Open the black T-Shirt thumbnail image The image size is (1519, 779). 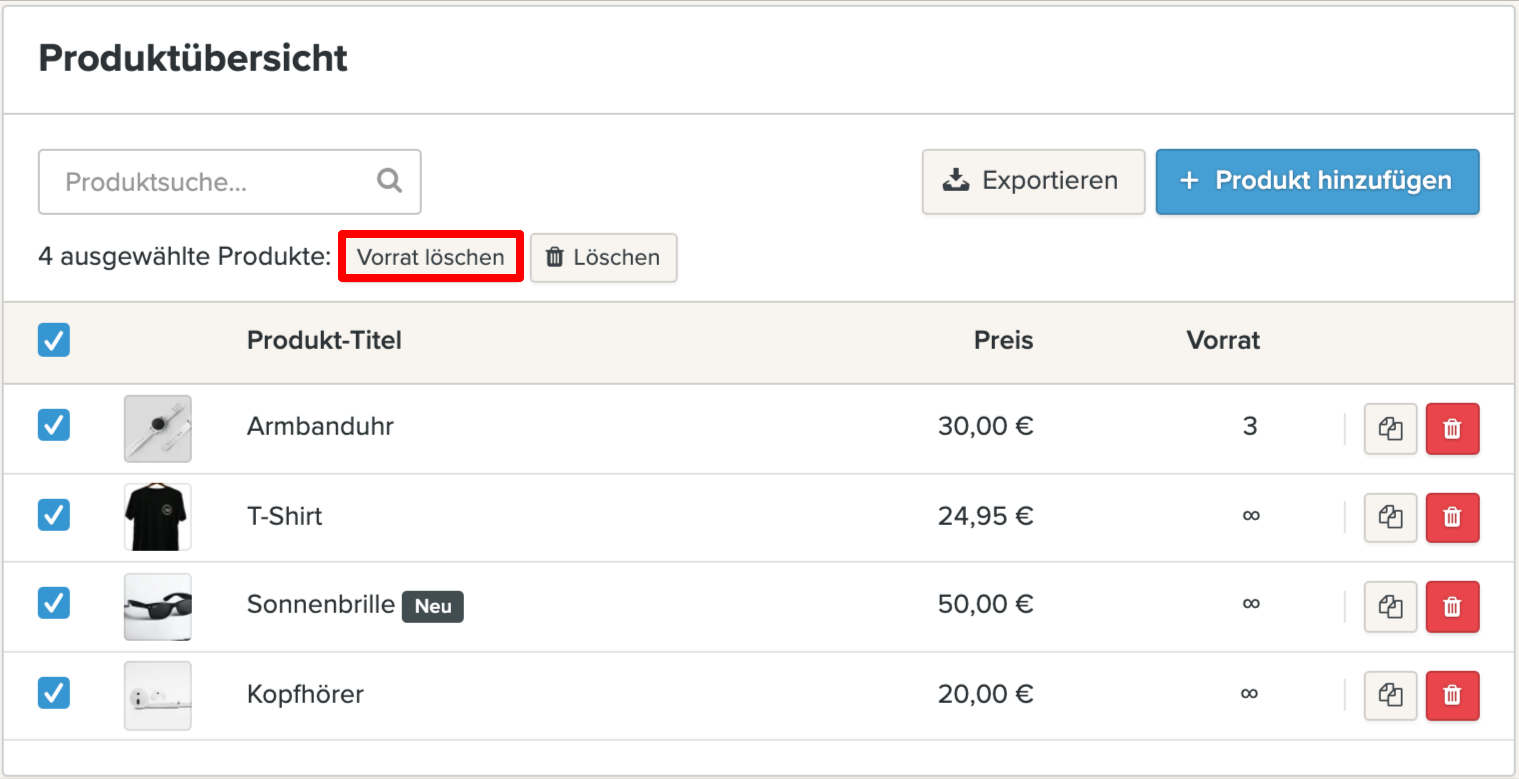tap(157, 517)
